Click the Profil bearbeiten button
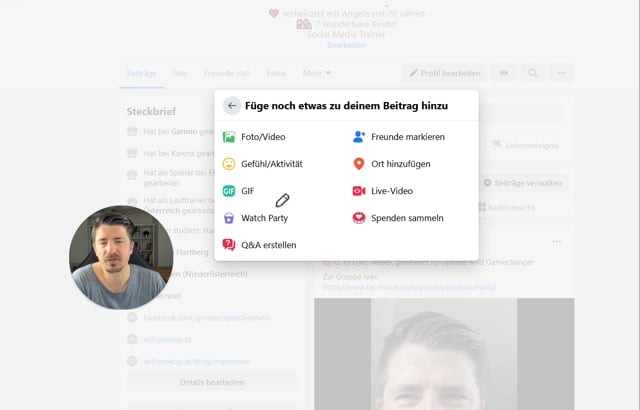The width and height of the screenshot is (640, 410). click(445, 73)
